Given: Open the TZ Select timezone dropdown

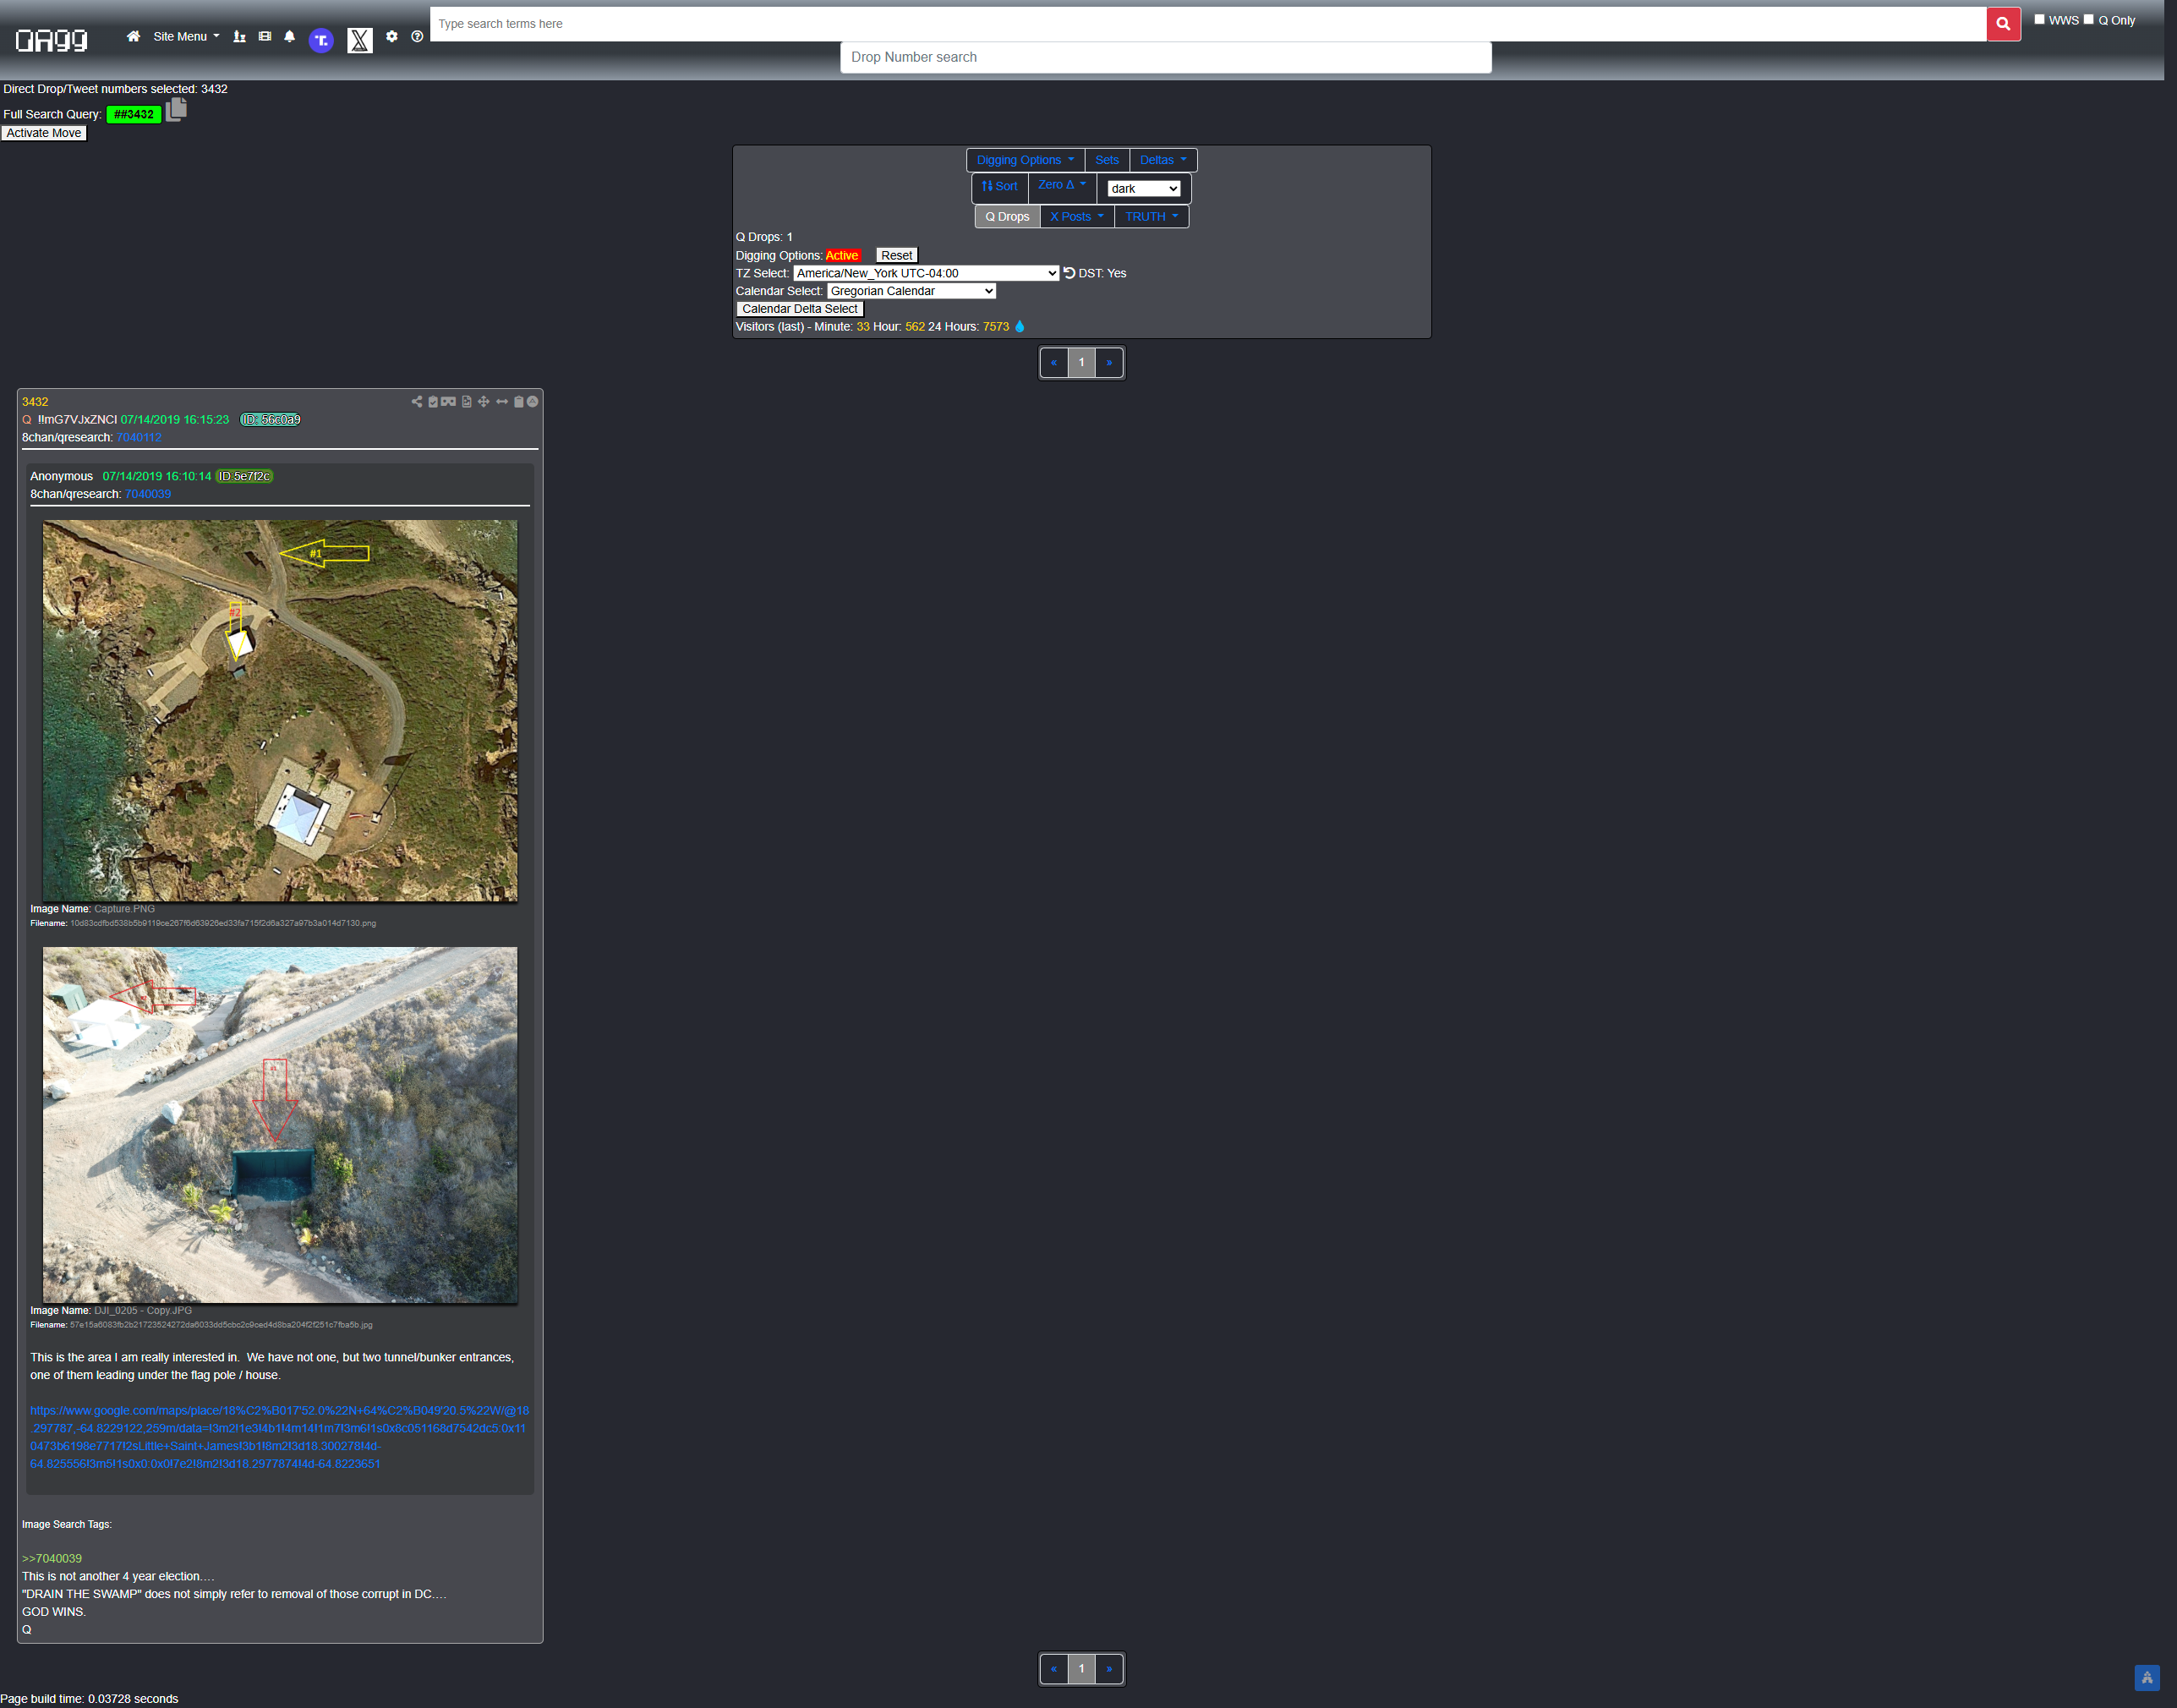Looking at the screenshot, I should (x=926, y=273).
